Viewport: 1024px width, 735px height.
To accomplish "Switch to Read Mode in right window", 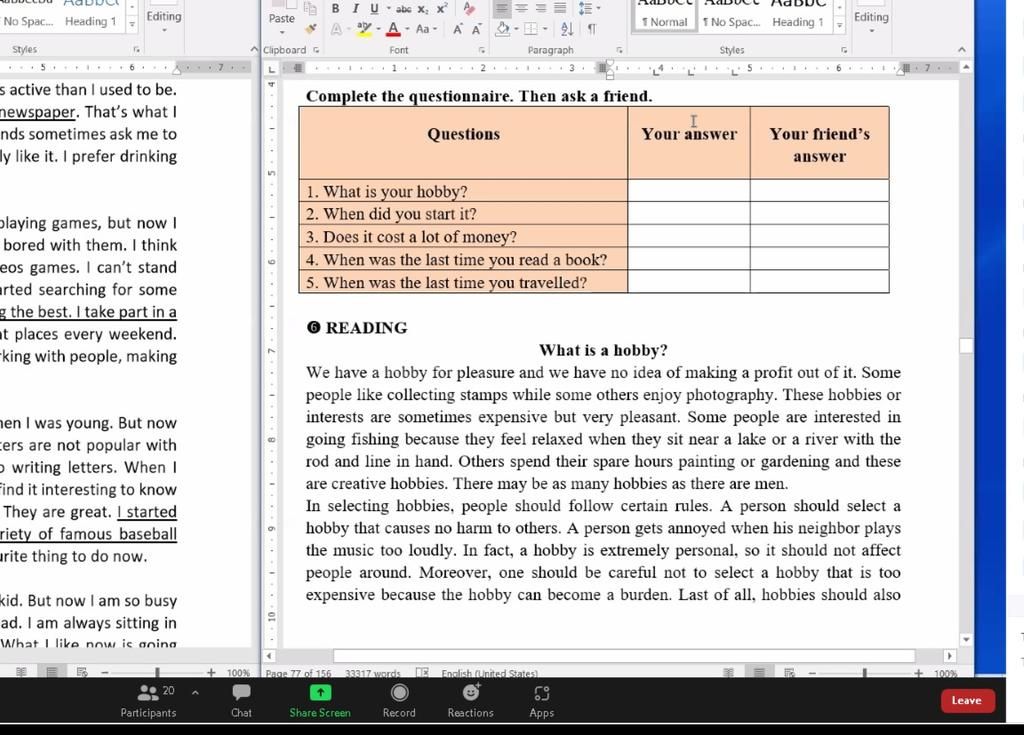I will (728, 672).
